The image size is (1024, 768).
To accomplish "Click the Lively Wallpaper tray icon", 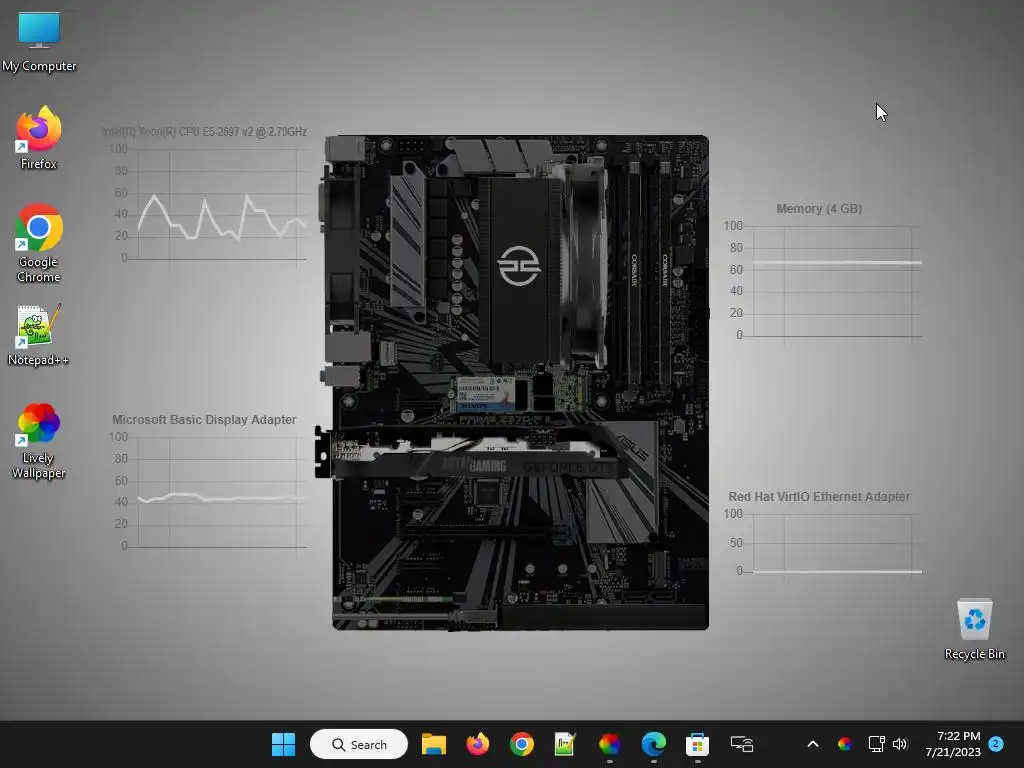I will pyautogui.click(x=844, y=744).
